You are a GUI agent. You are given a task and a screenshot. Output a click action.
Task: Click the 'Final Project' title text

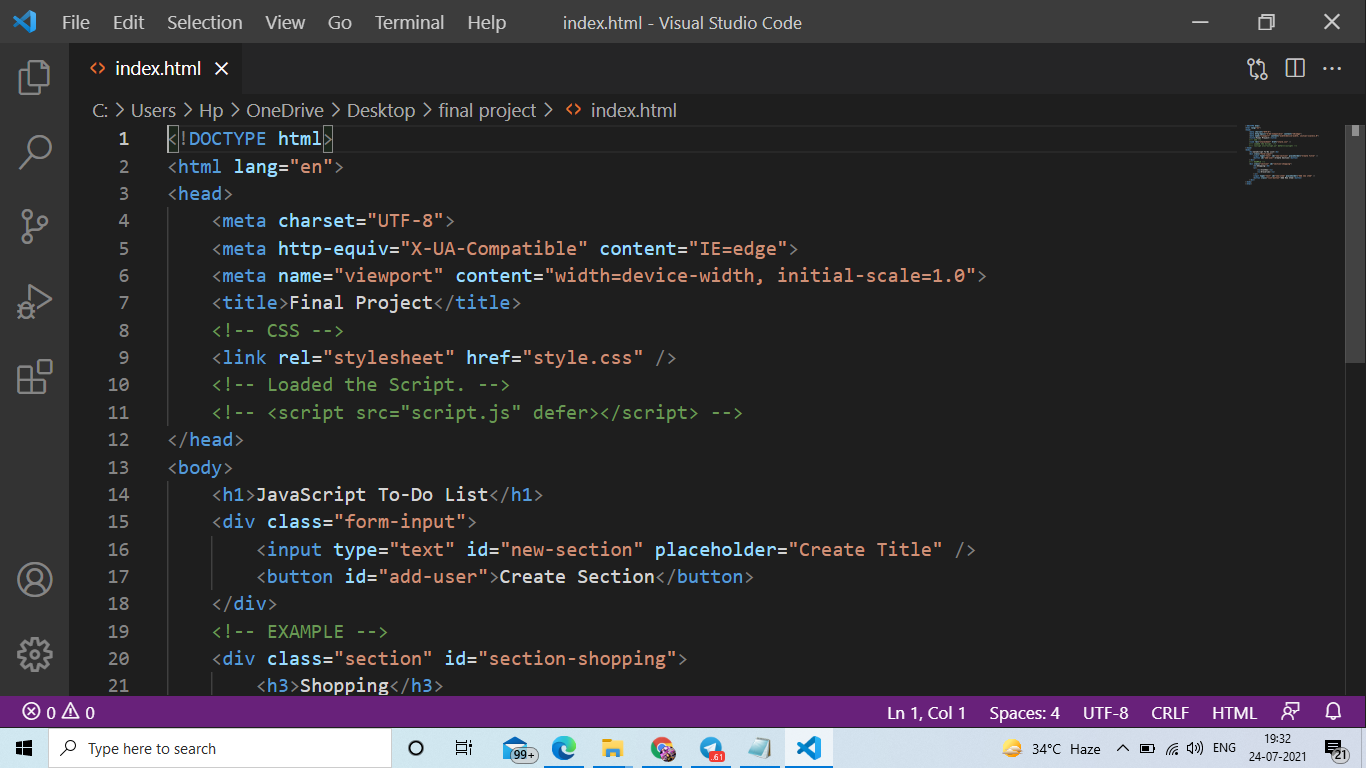coord(361,302)
